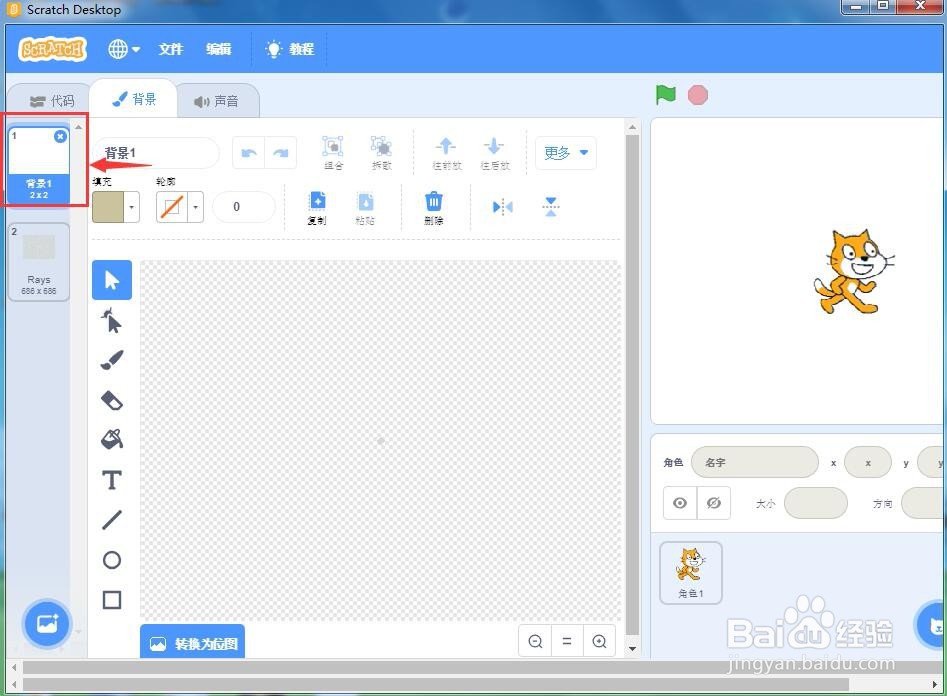Select the Rectangle tool

click(x=112, y=600)
